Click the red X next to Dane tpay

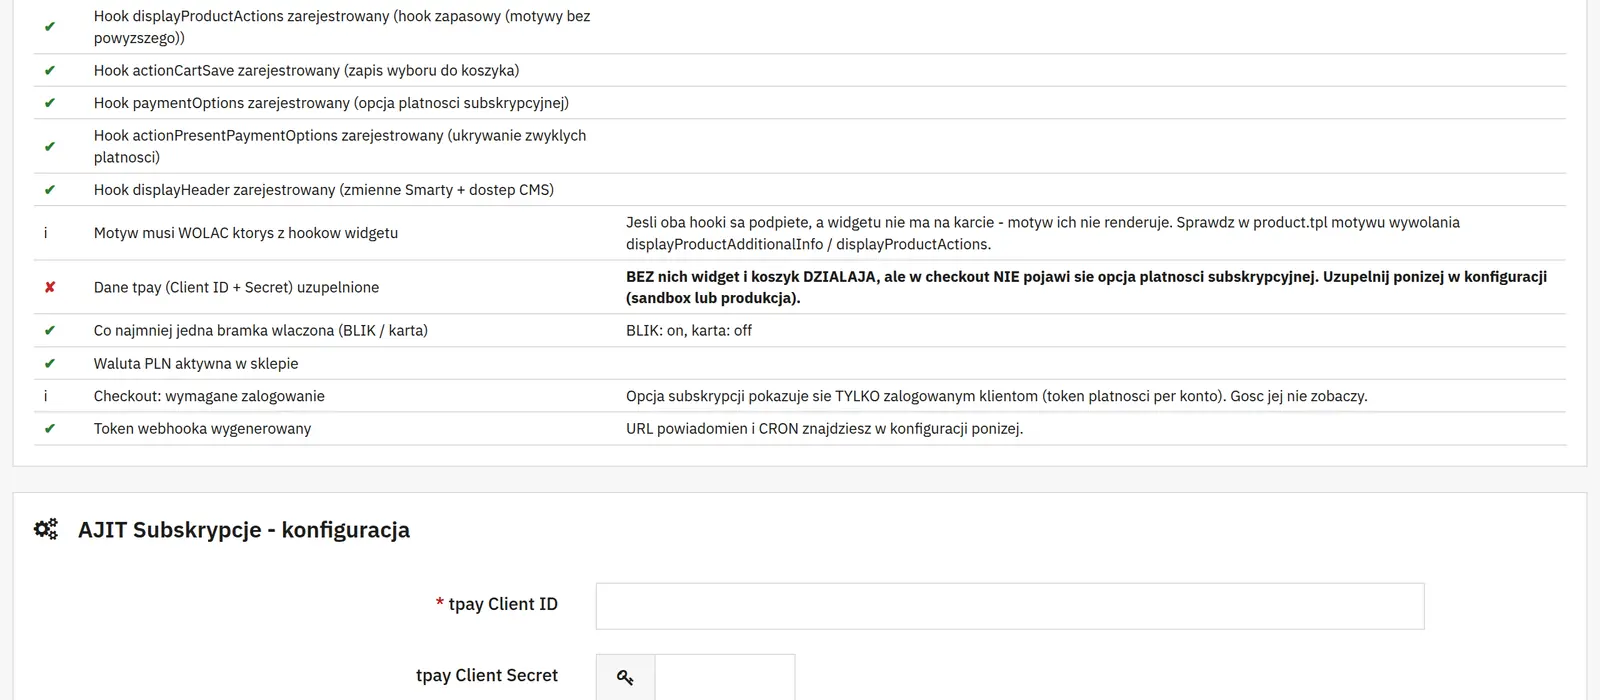(49, 288)
